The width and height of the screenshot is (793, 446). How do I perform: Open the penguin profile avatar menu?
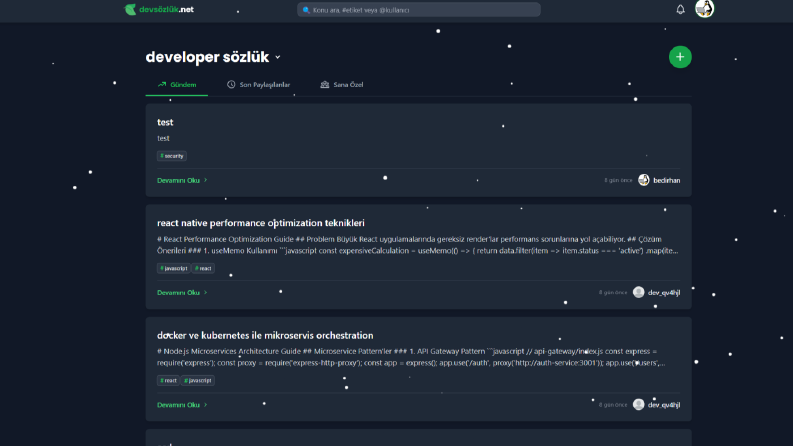[704, 9]
